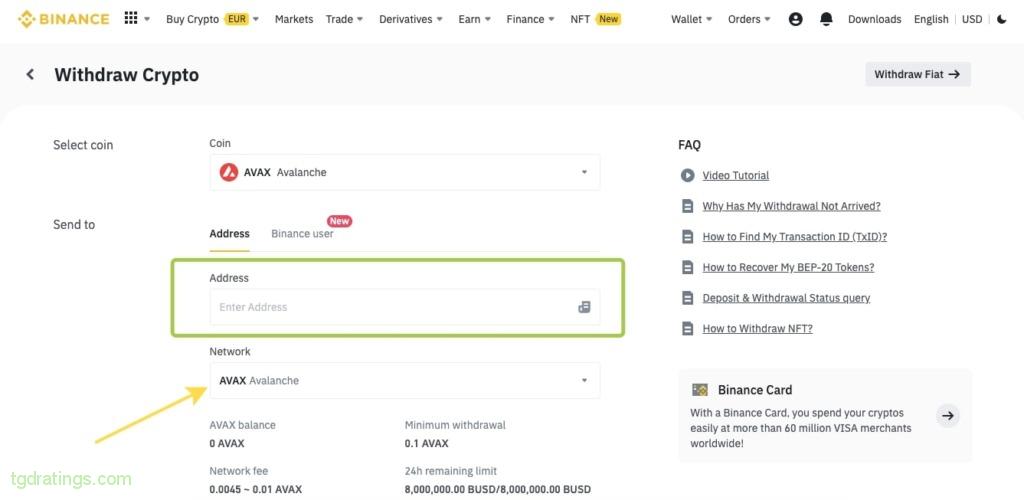Go back with the left arrow
Image resolution: width=1024 pixels, height=500 pixels.
30,74
